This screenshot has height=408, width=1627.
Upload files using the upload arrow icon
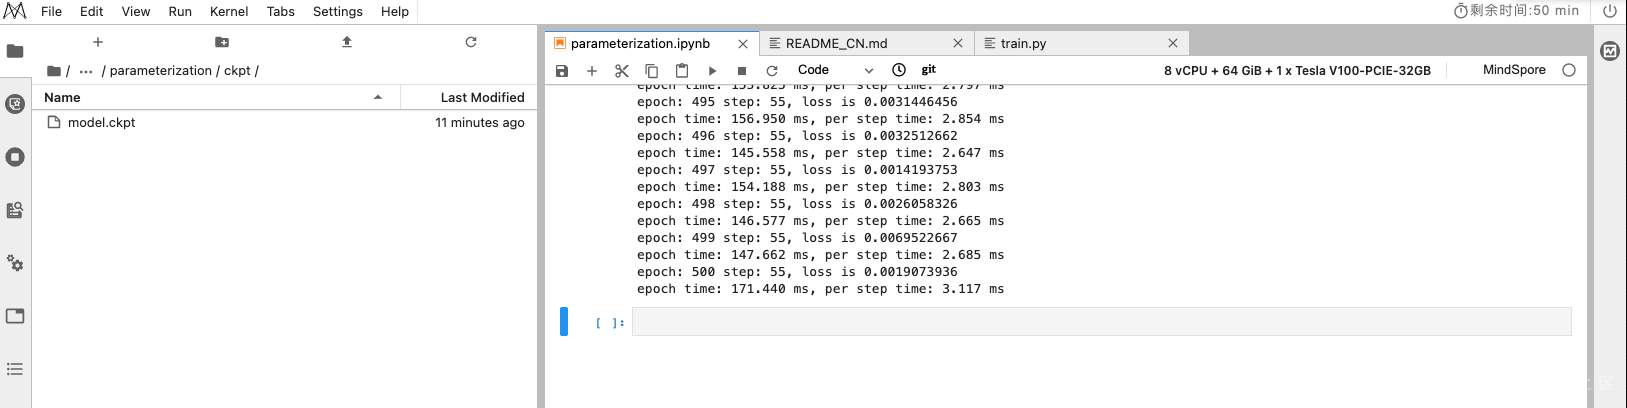click(347, 42)
